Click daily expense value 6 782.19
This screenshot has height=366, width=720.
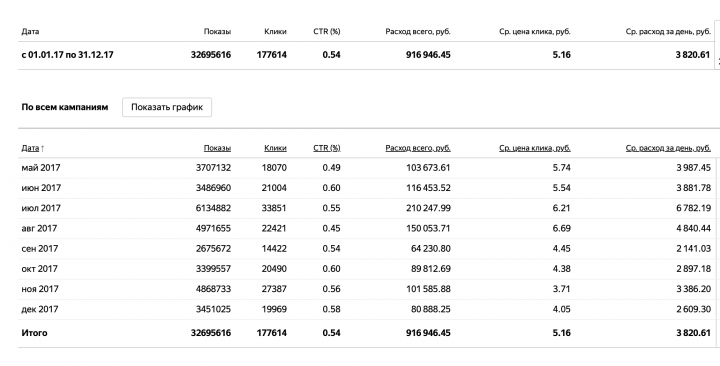click(x=693, y=208)
